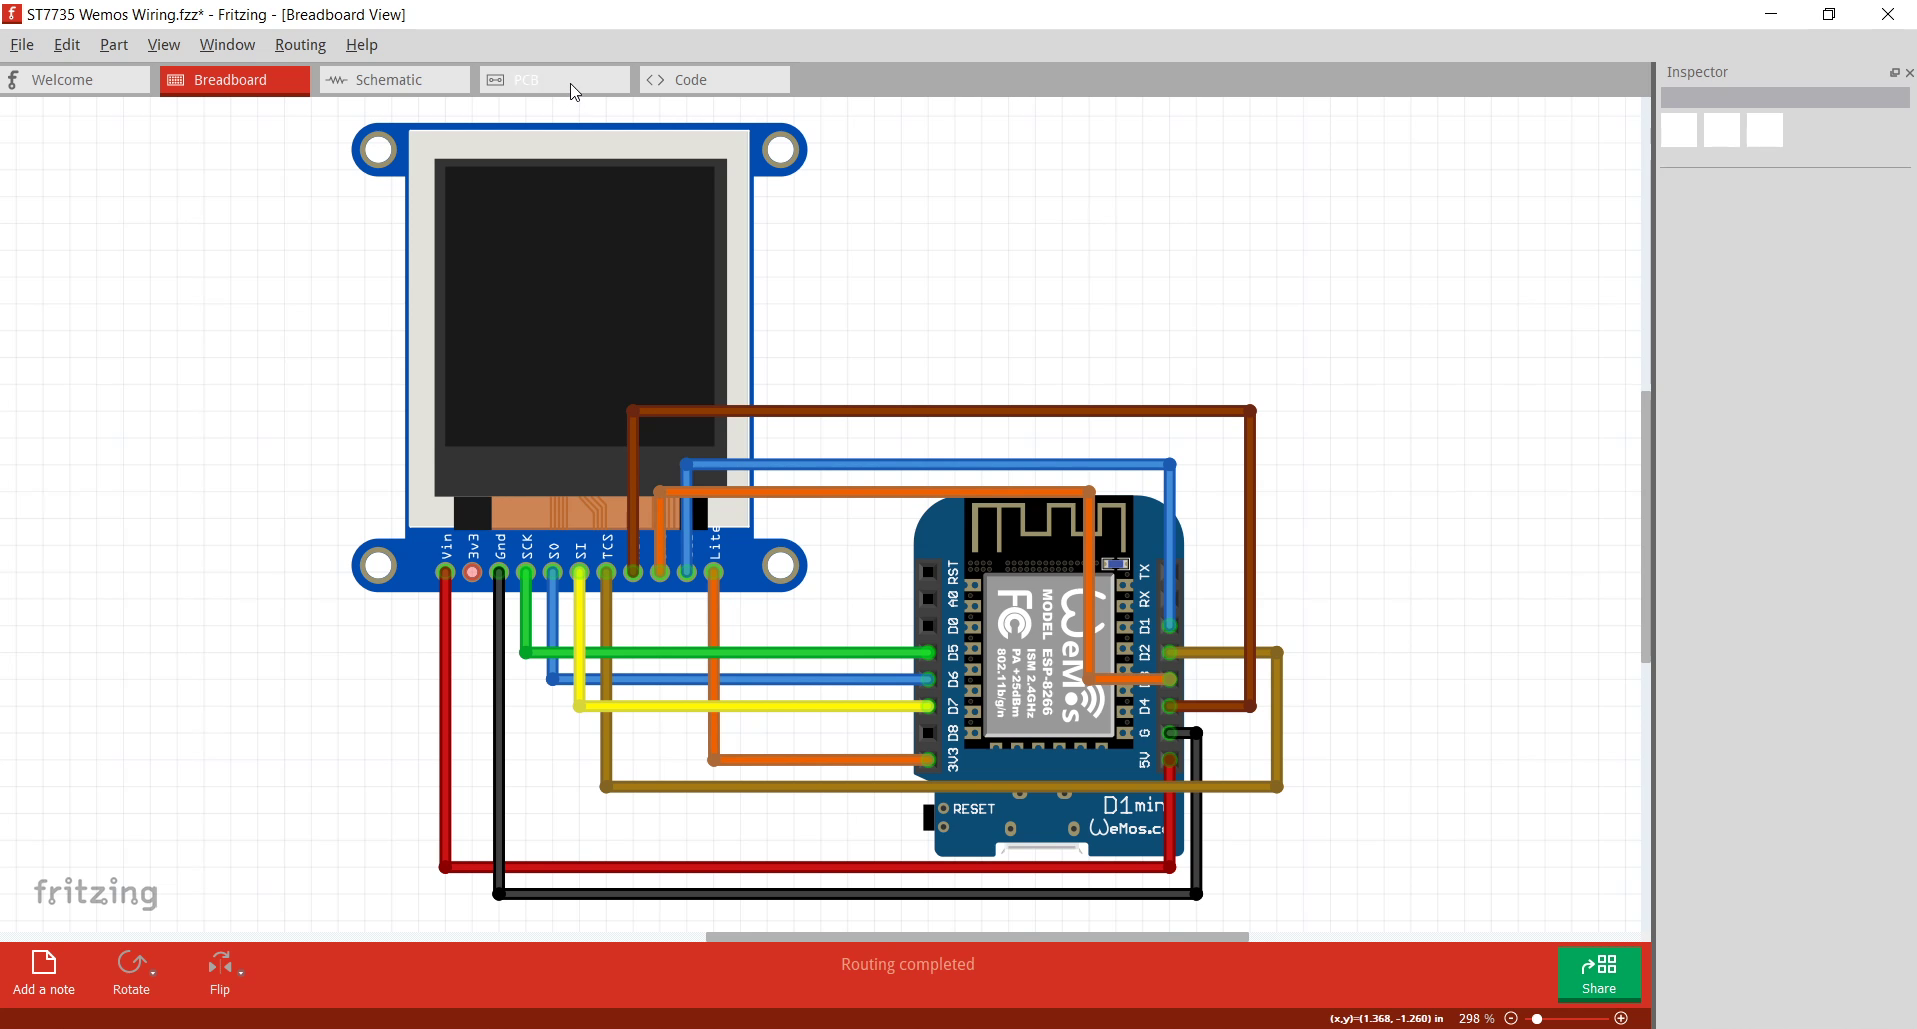1917x1029 pixels.
Task: Click the zoom slider handle
Action: pos(1537,1018)
